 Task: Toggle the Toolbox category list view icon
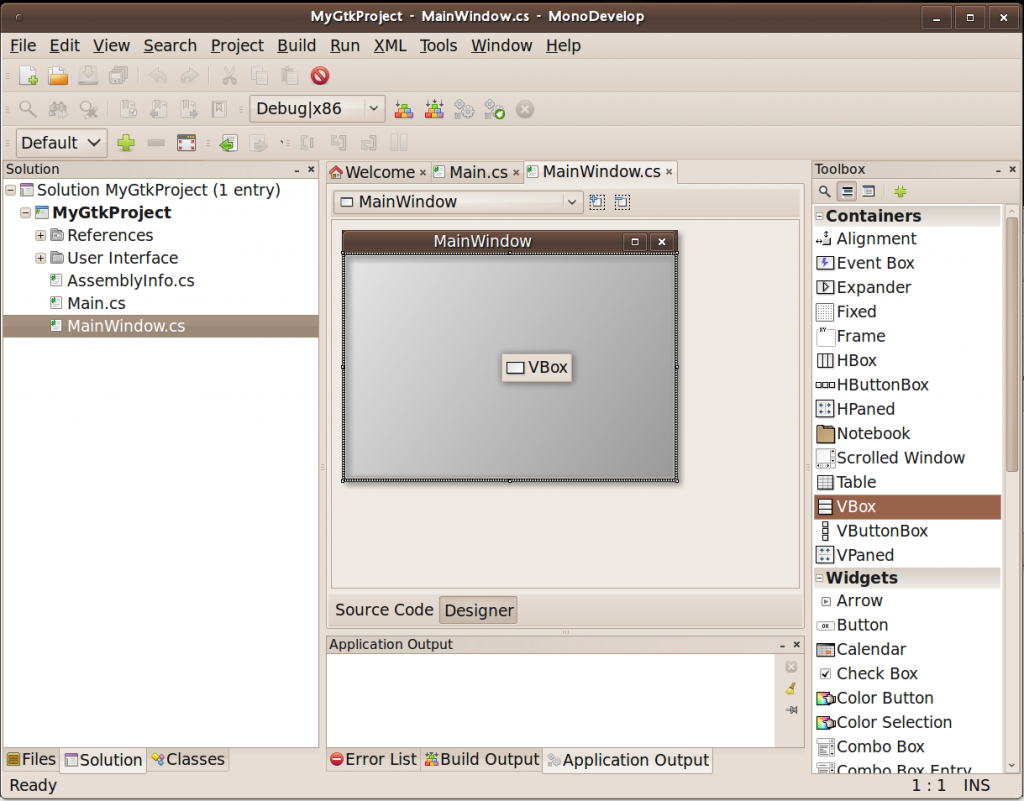(x=847, y=191)
